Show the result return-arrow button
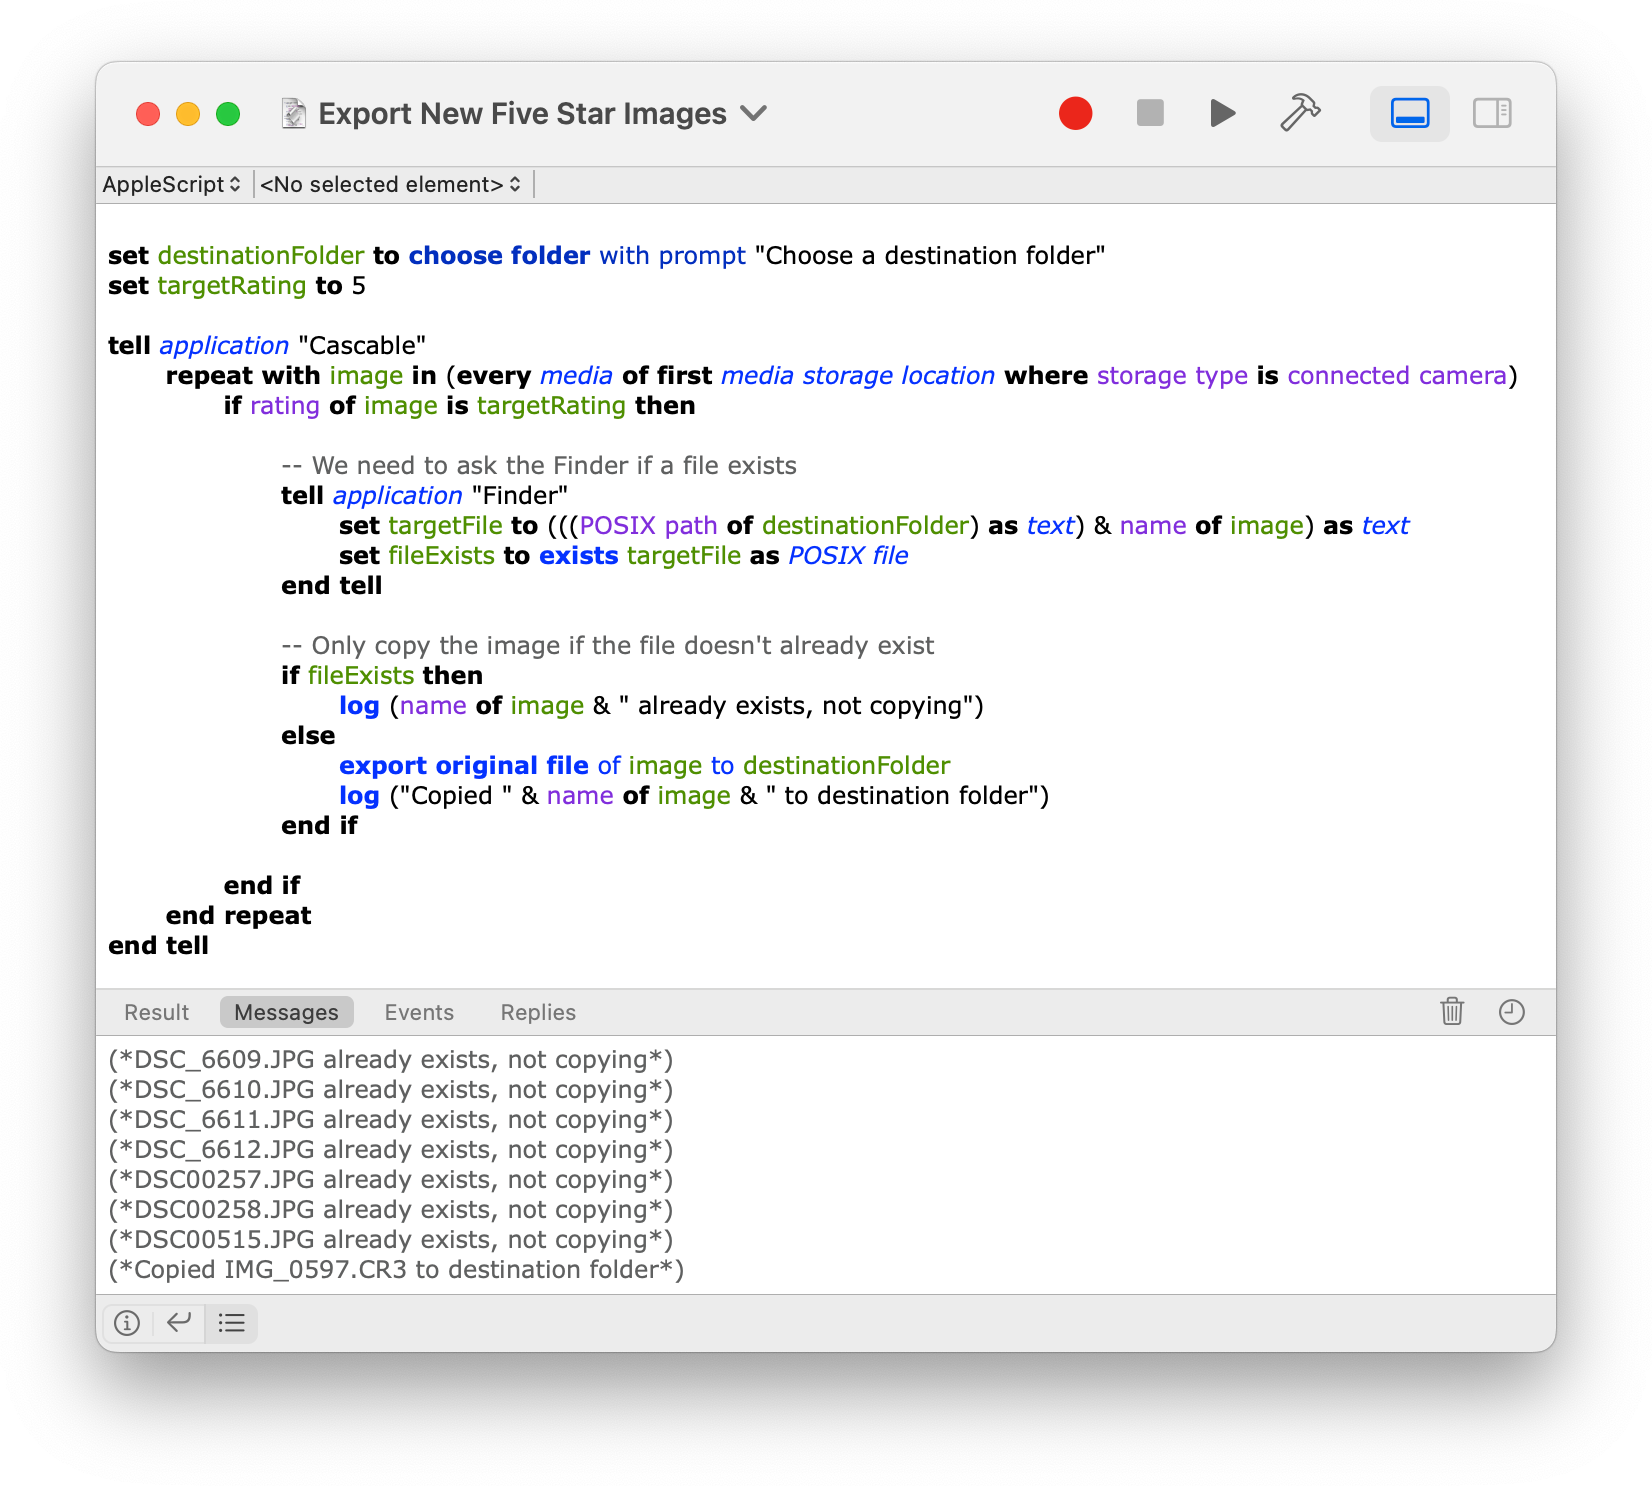Screen dimensions: 1652x1486 179,1323
